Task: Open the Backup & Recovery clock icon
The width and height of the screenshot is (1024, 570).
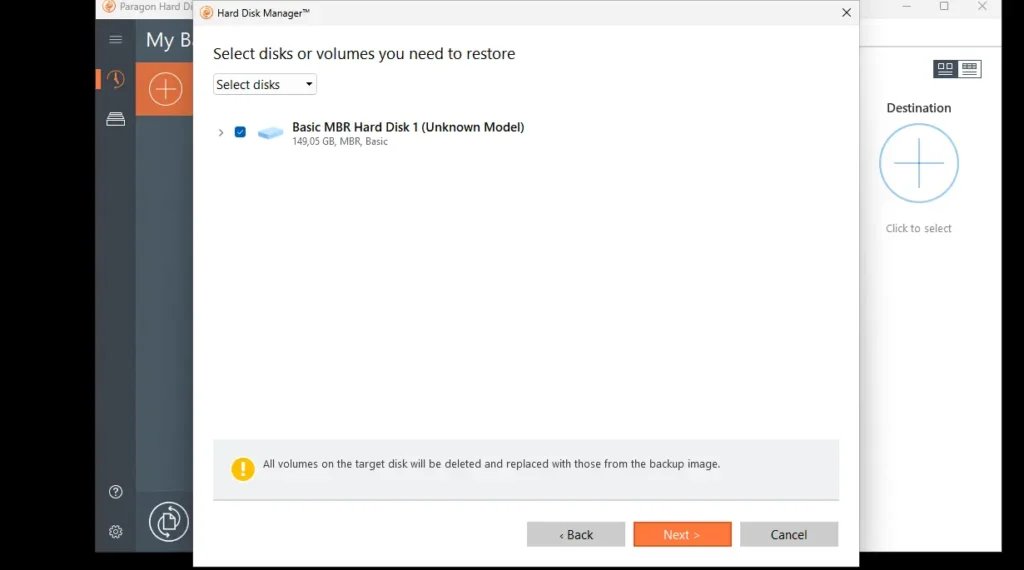Action: [x=116, y=79]
